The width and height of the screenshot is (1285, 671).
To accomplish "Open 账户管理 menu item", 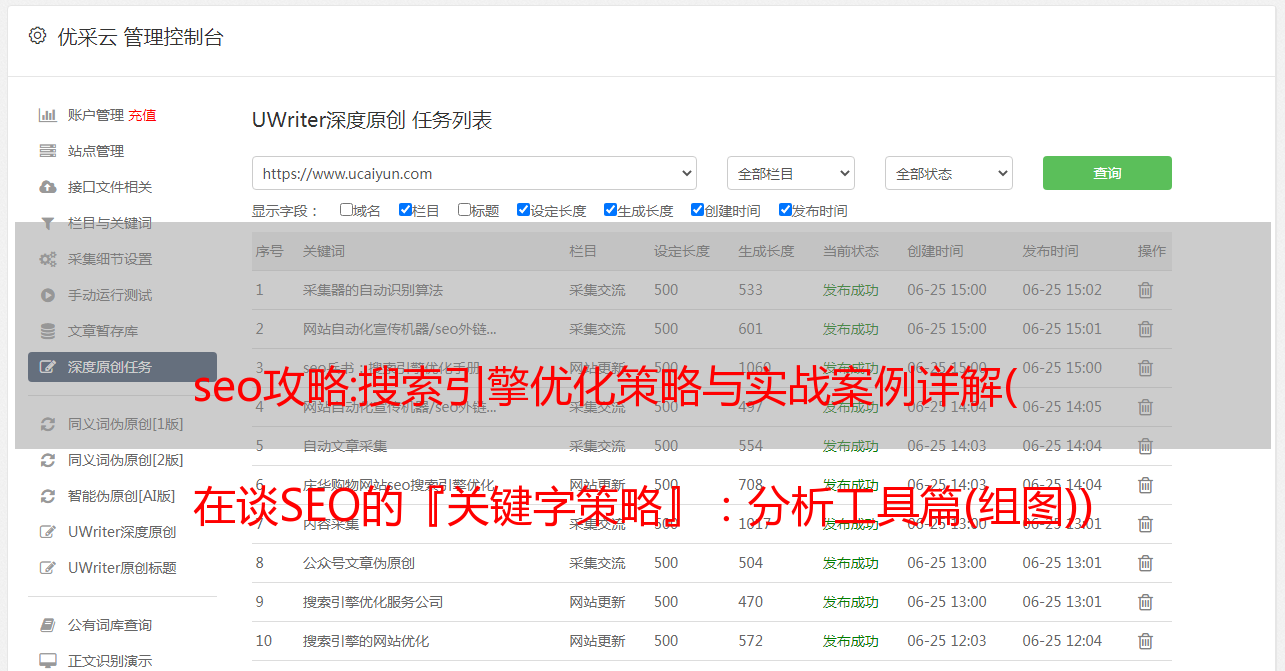I will click(96, 115).
